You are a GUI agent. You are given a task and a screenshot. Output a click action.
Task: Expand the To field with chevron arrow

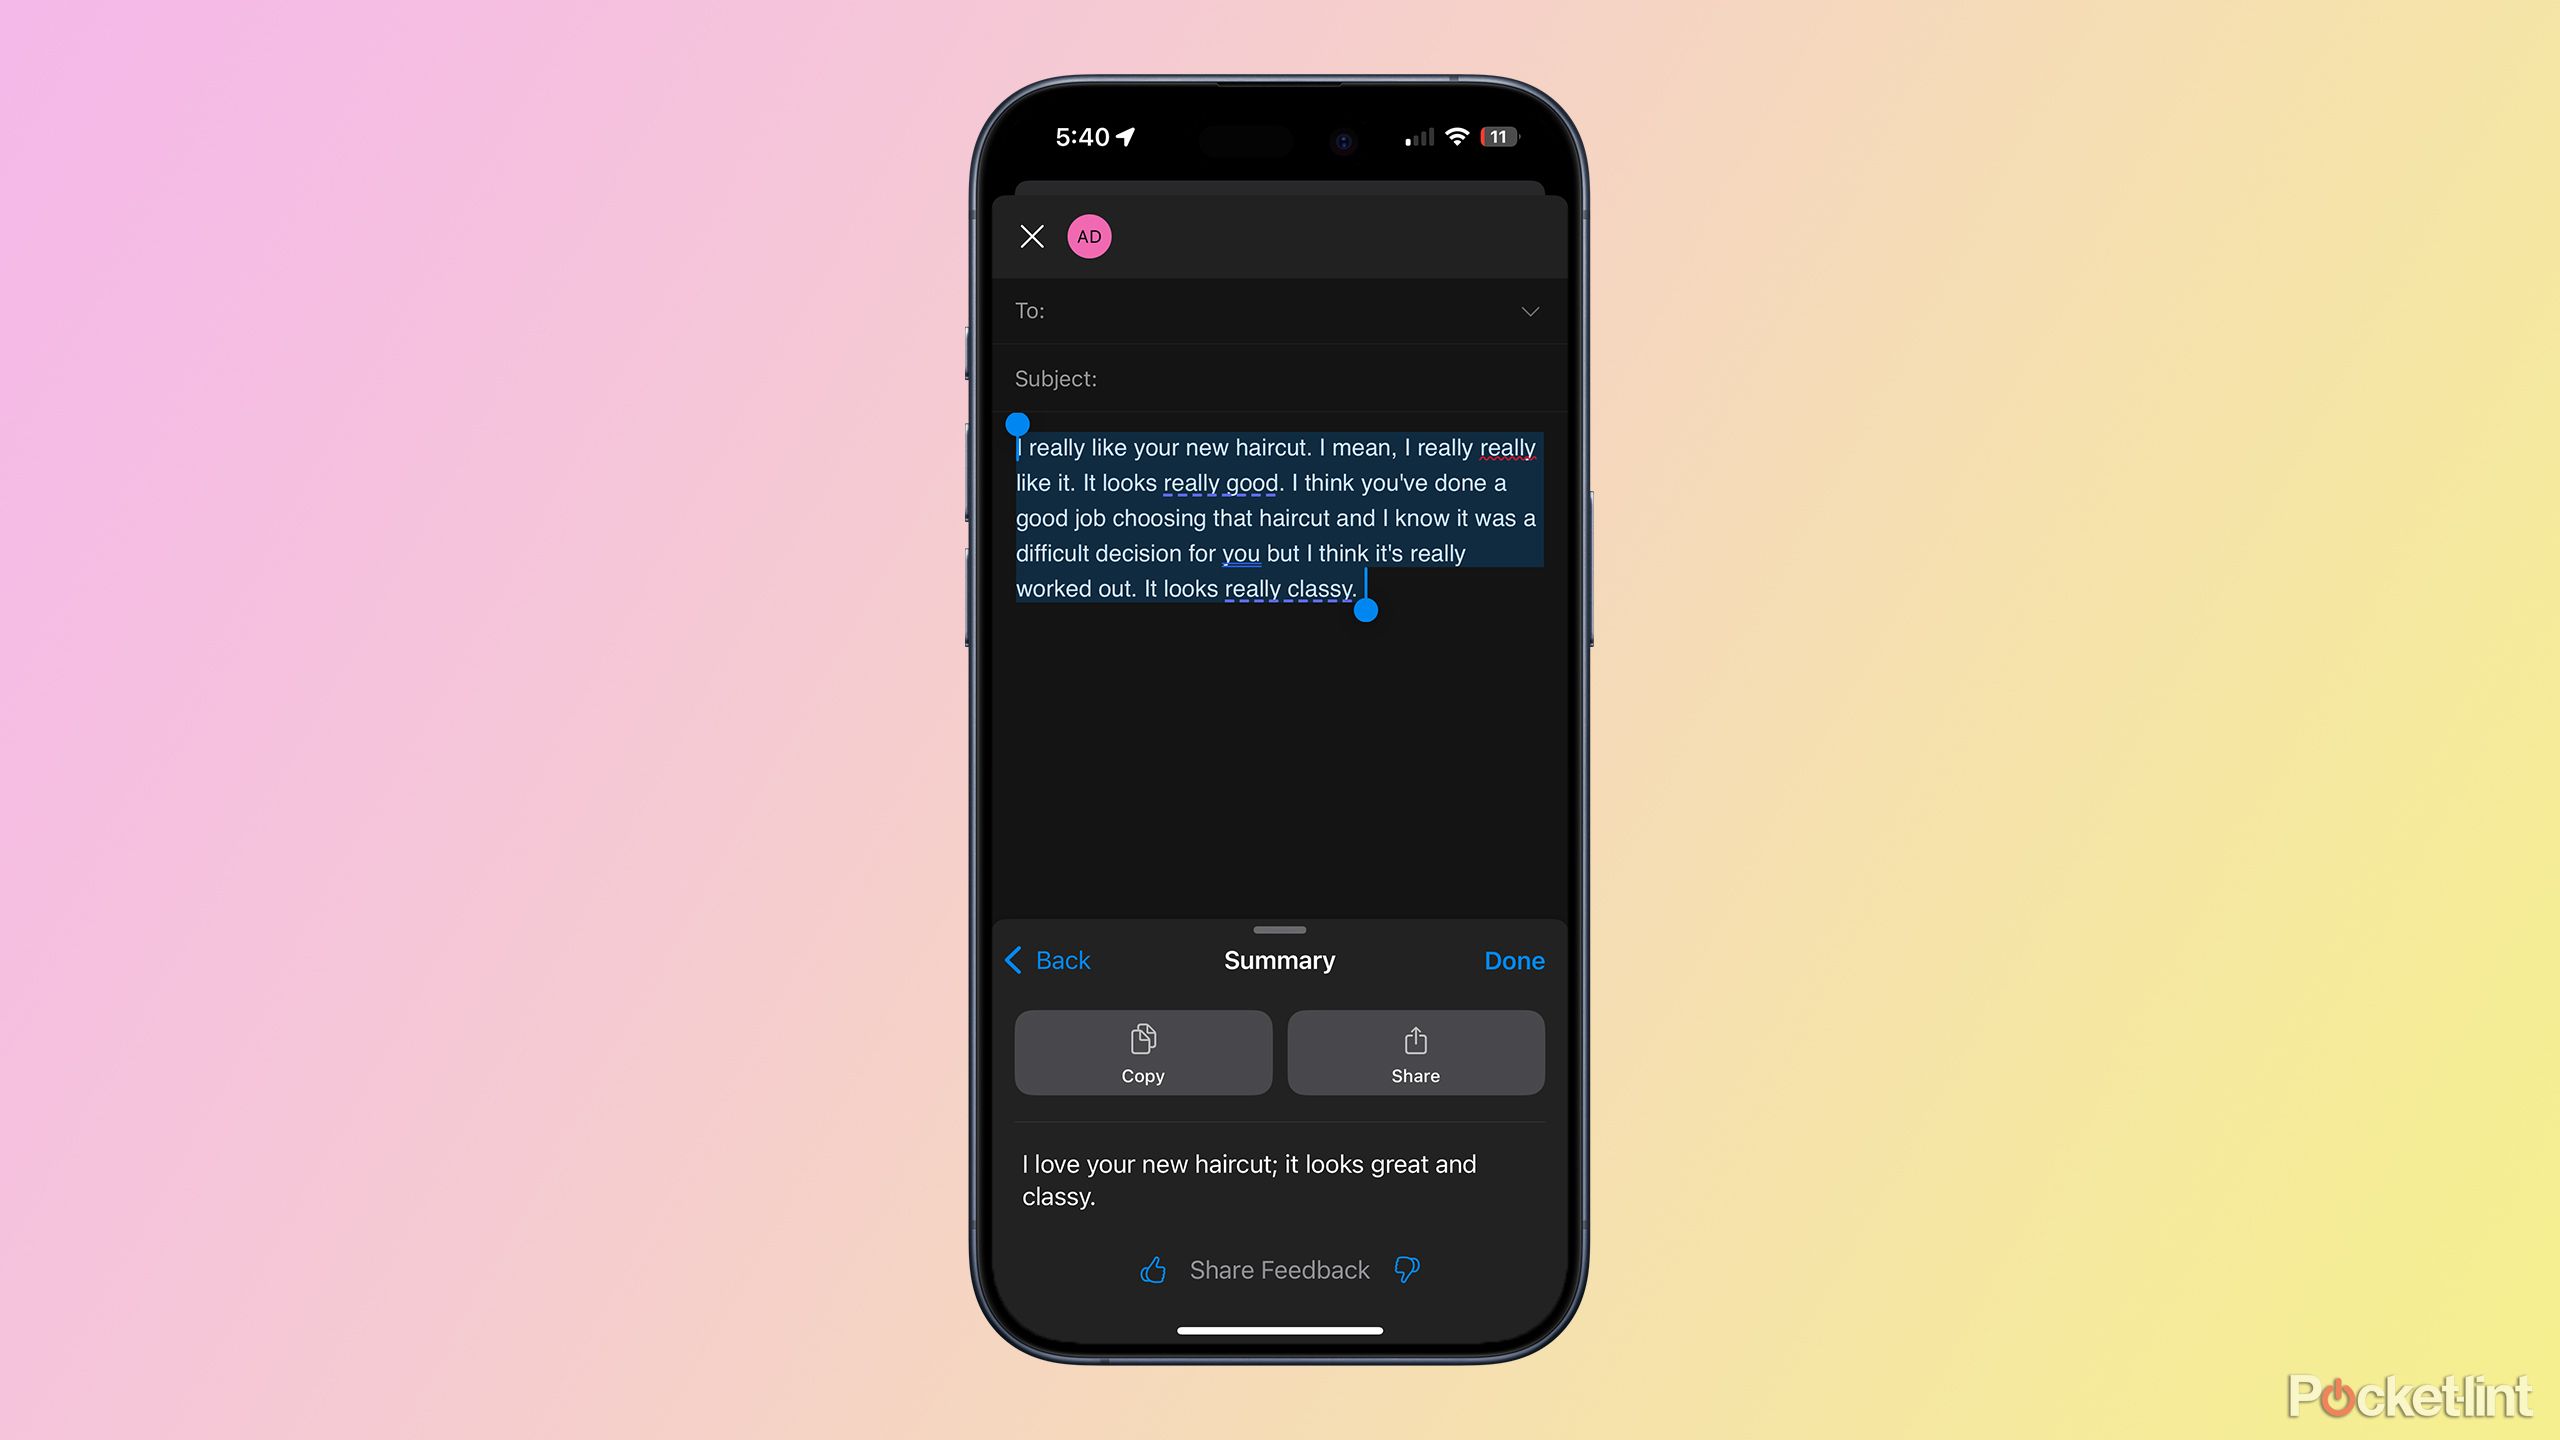(x=1526, y=311)
